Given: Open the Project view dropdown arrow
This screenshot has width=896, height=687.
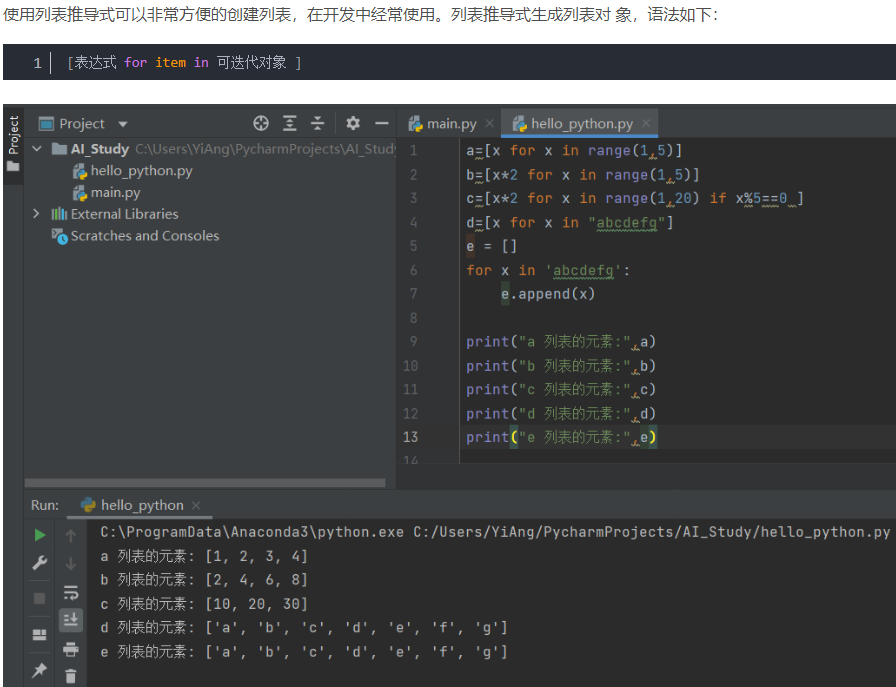Looking at the screenshot, I should 123,124.
